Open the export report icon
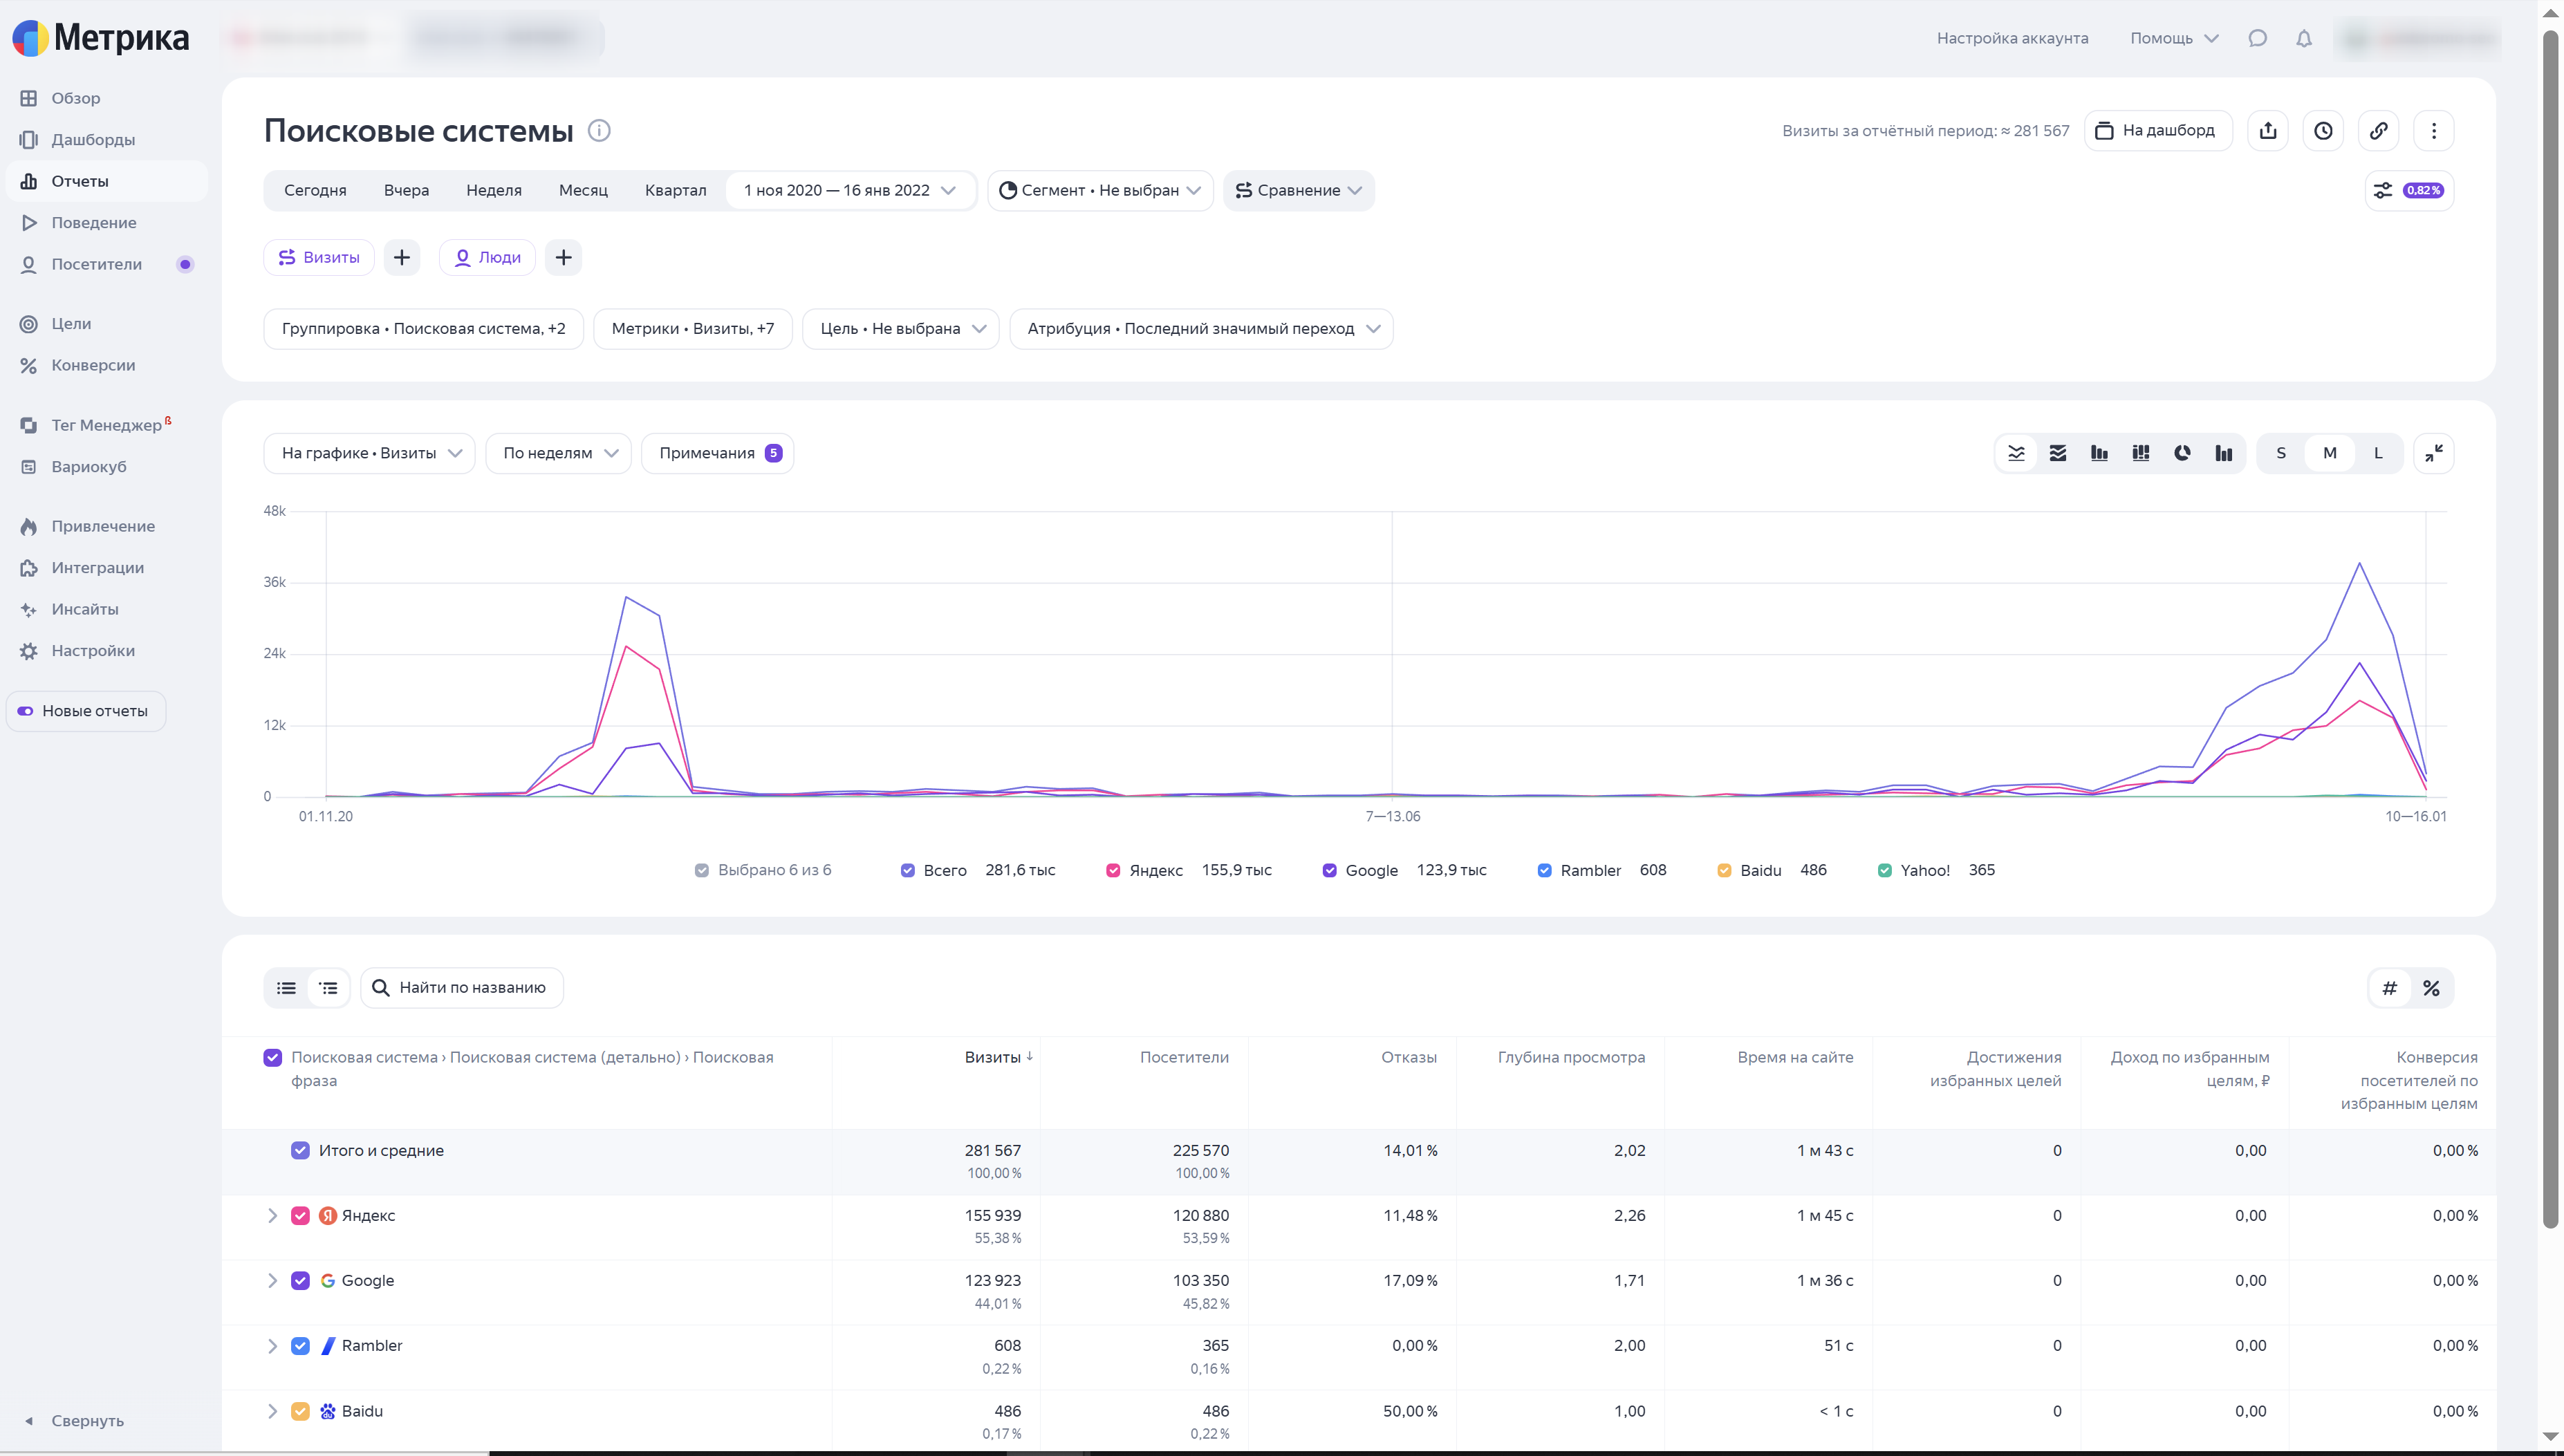 click(x=2268, y=131)
